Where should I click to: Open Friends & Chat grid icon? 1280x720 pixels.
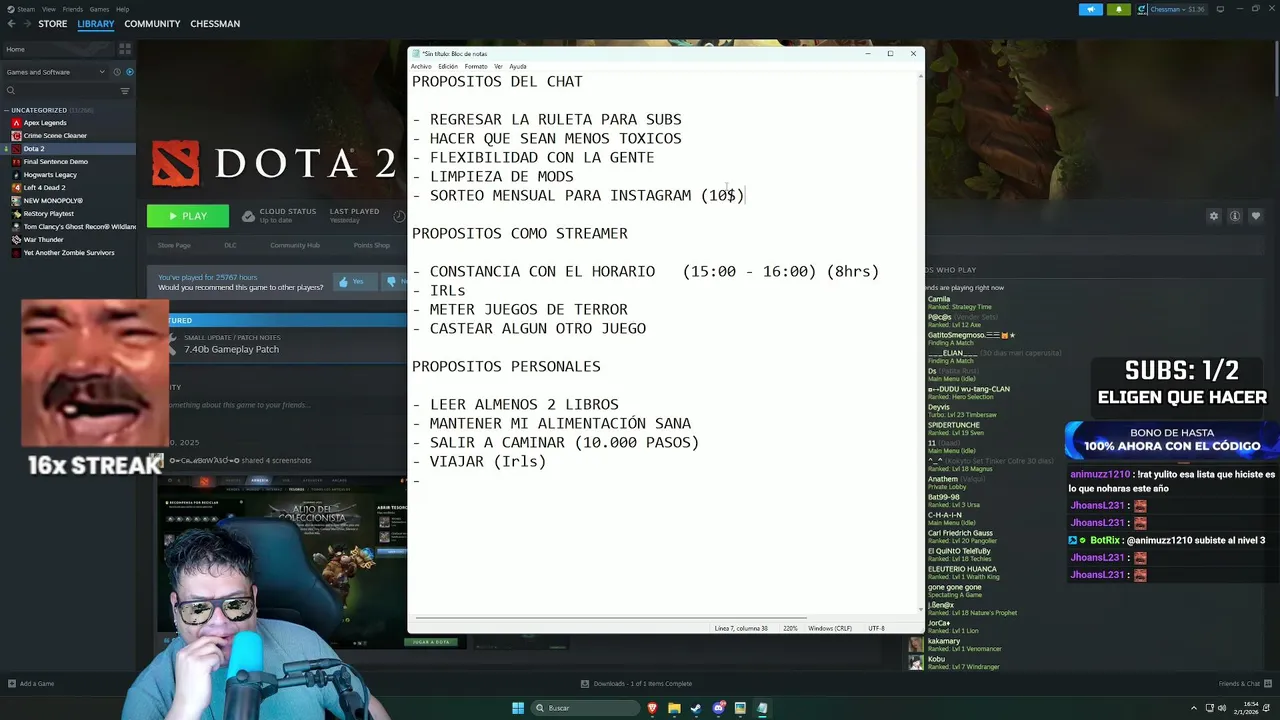(x=1269, y=684)
